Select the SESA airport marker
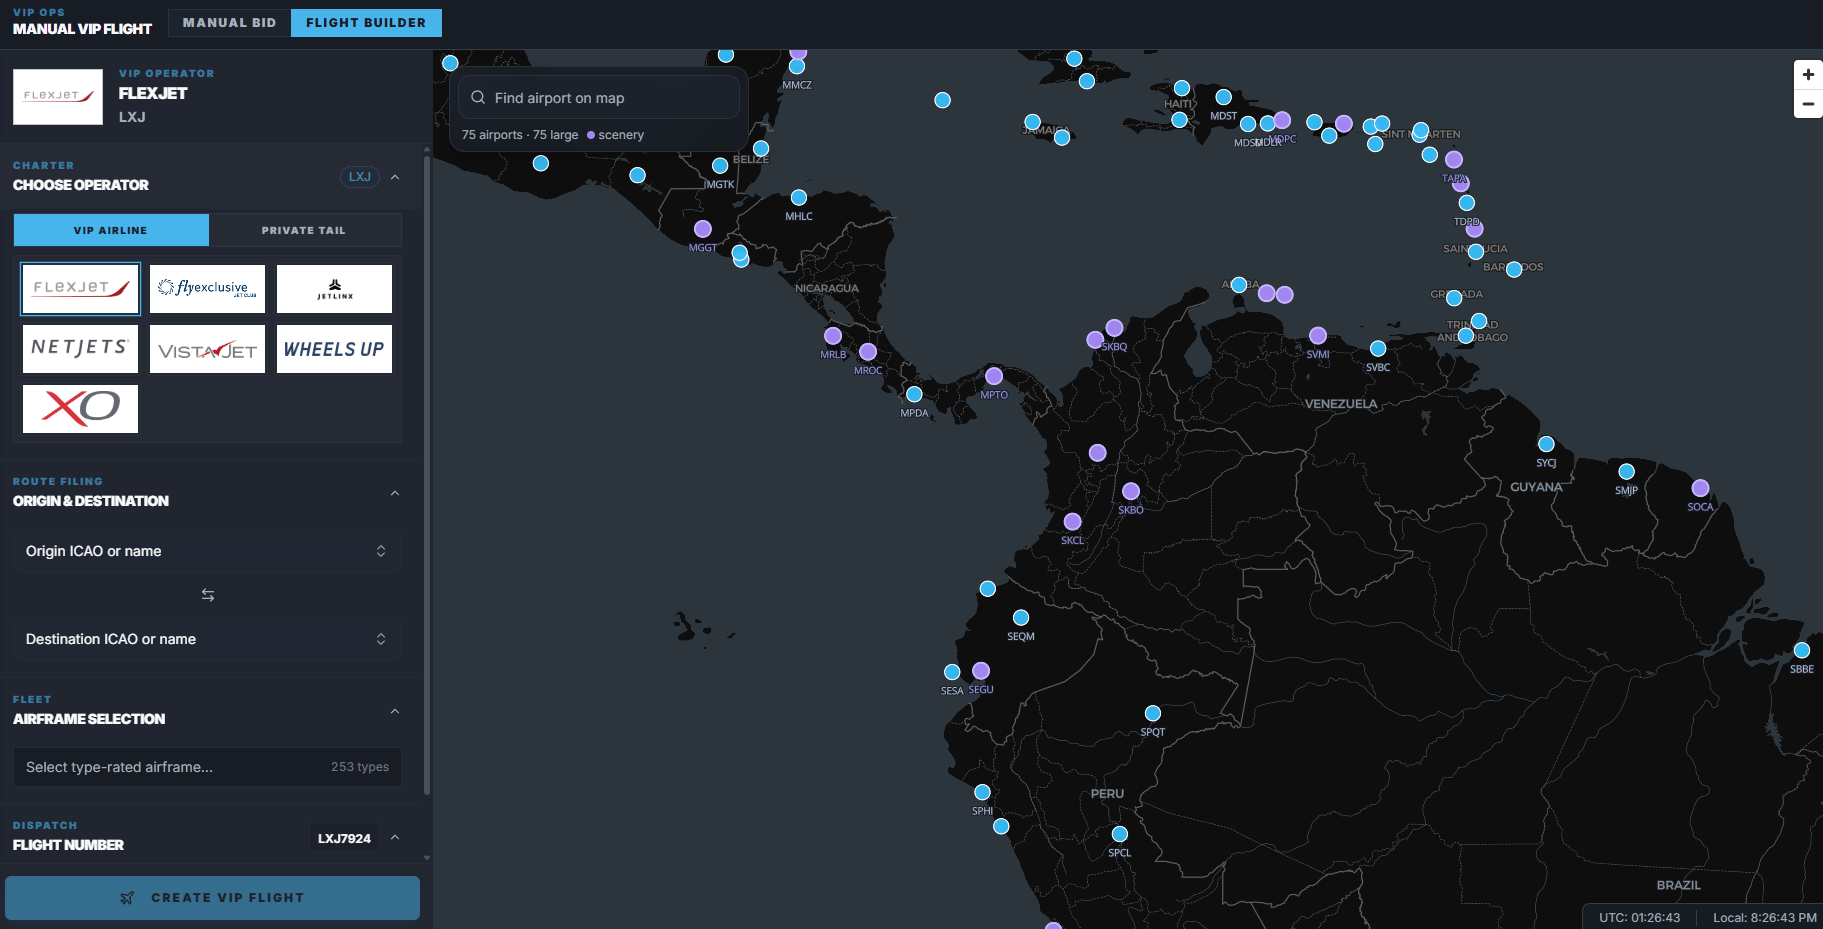This screenshot has height=929, width=1823. point(952,672)
